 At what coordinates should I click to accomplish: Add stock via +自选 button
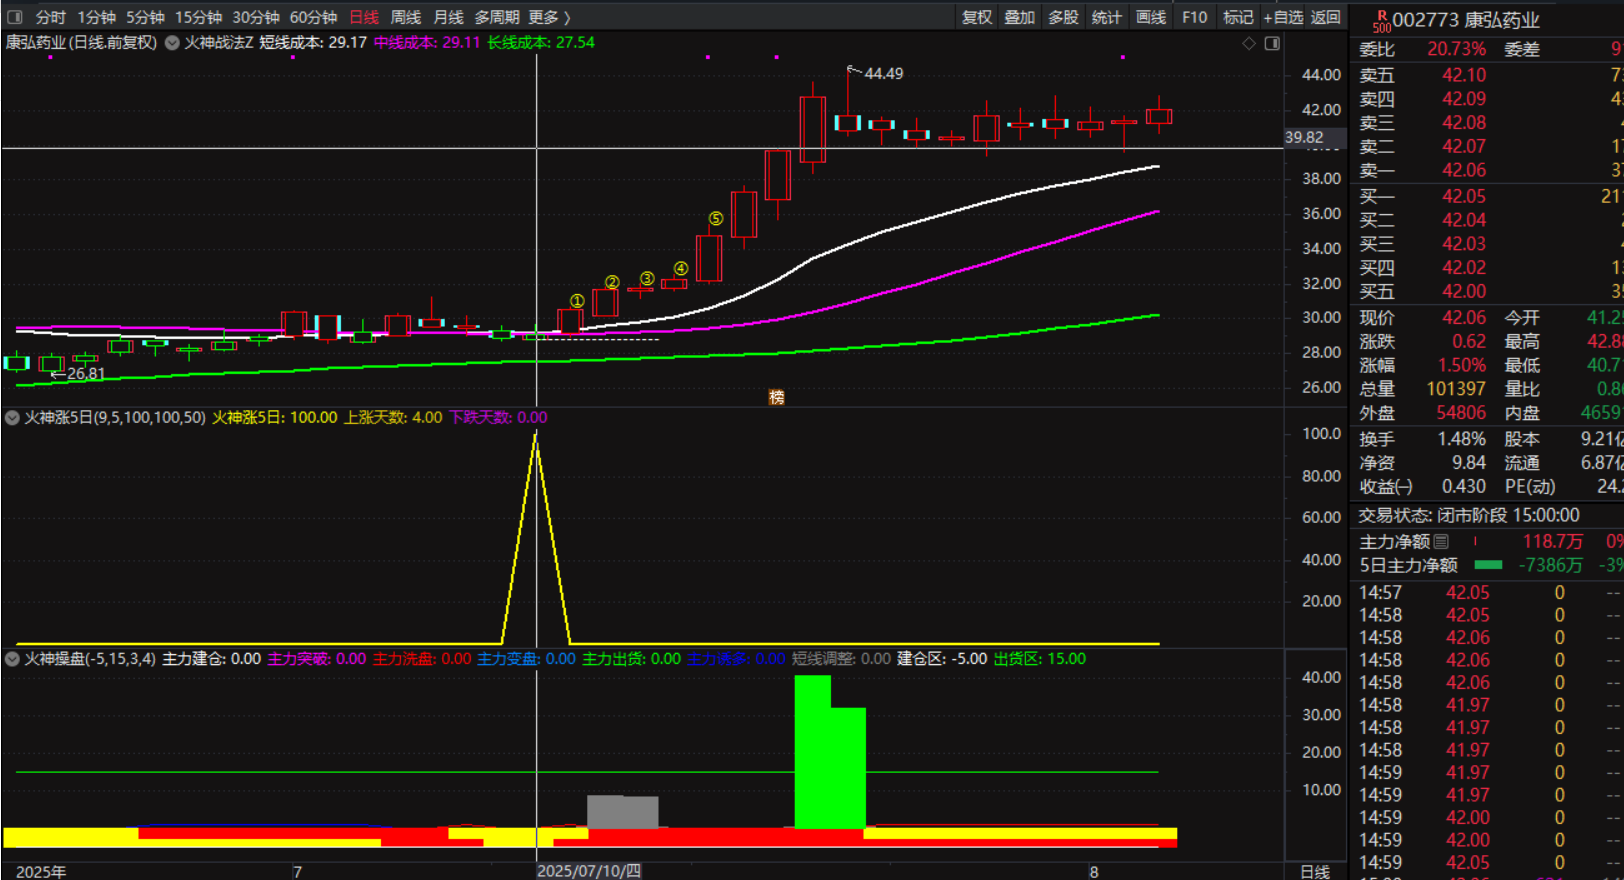(x=1283, y=17)
